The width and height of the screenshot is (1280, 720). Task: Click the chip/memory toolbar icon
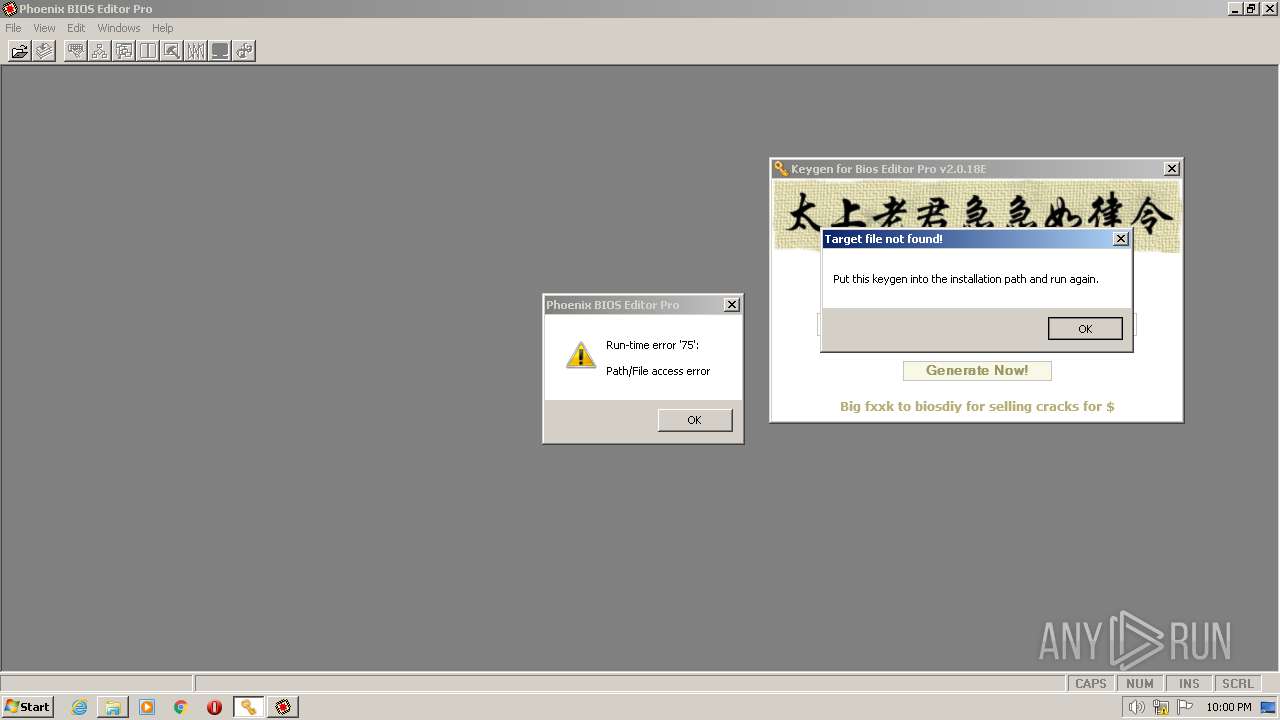[x=76, y=51]
